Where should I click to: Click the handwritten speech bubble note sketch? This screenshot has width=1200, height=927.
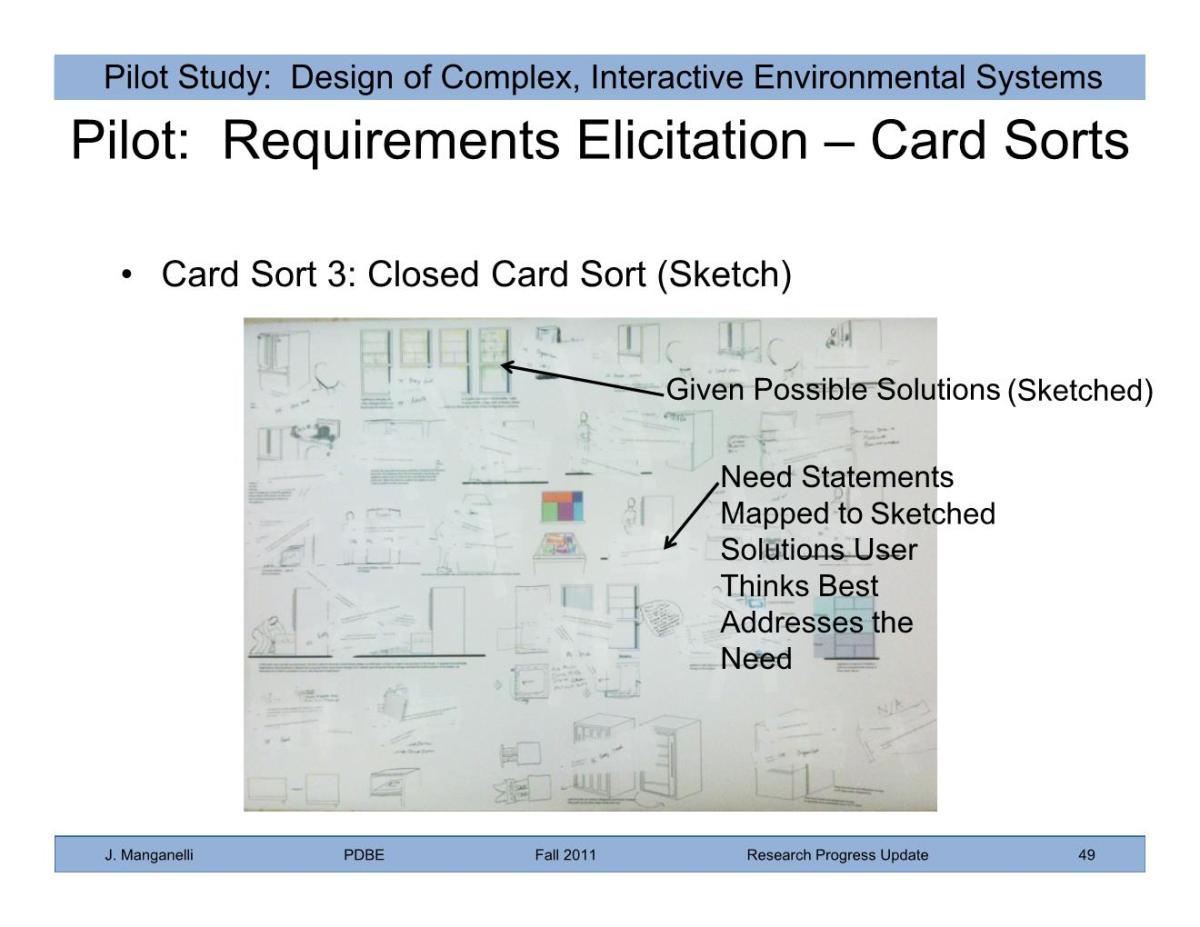(660, 620)
